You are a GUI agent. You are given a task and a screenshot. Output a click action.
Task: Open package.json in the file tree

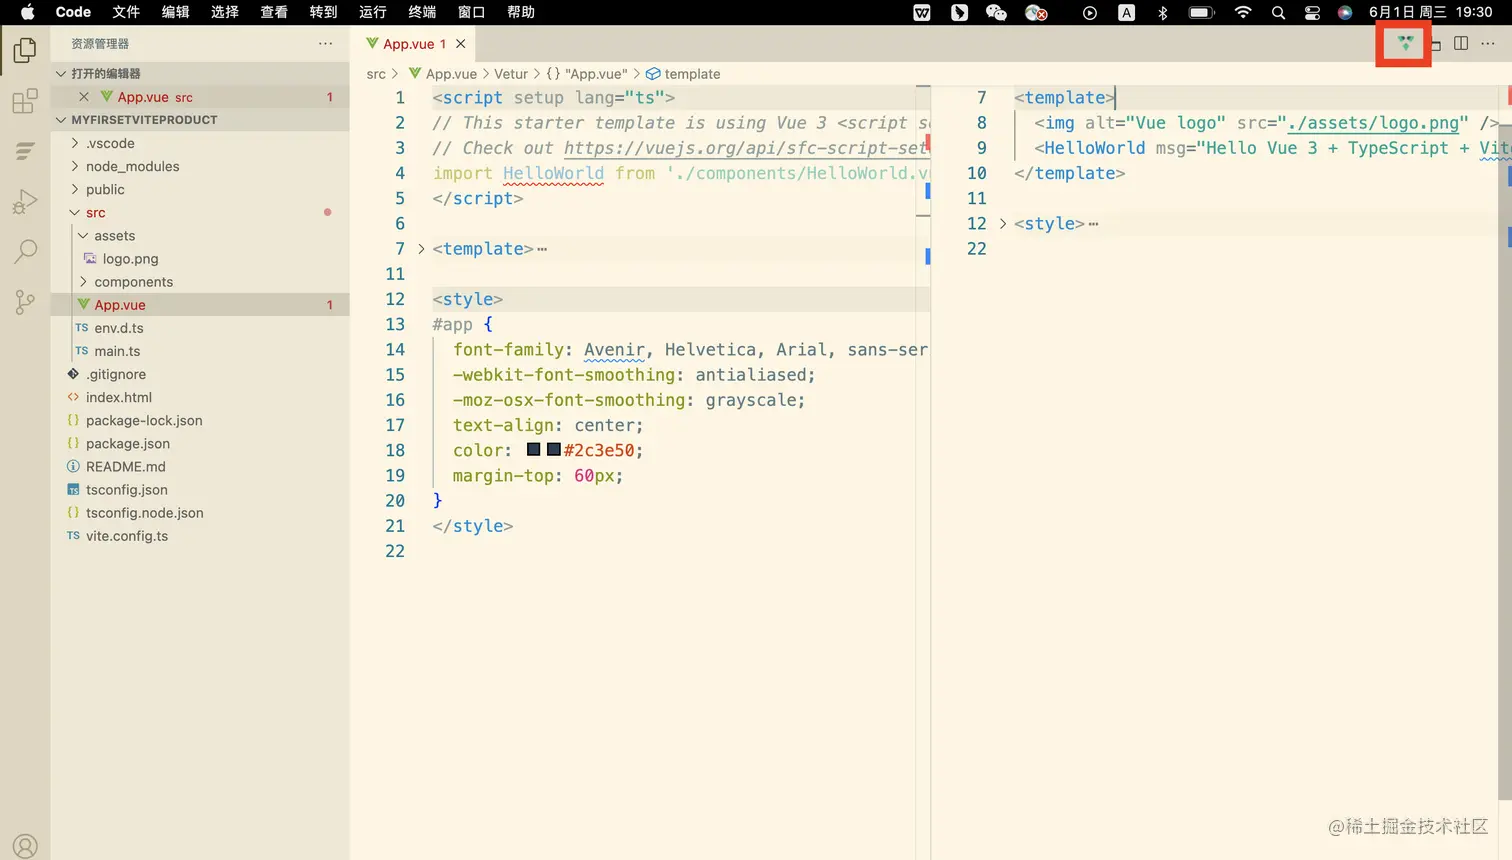tap(128, 443)
